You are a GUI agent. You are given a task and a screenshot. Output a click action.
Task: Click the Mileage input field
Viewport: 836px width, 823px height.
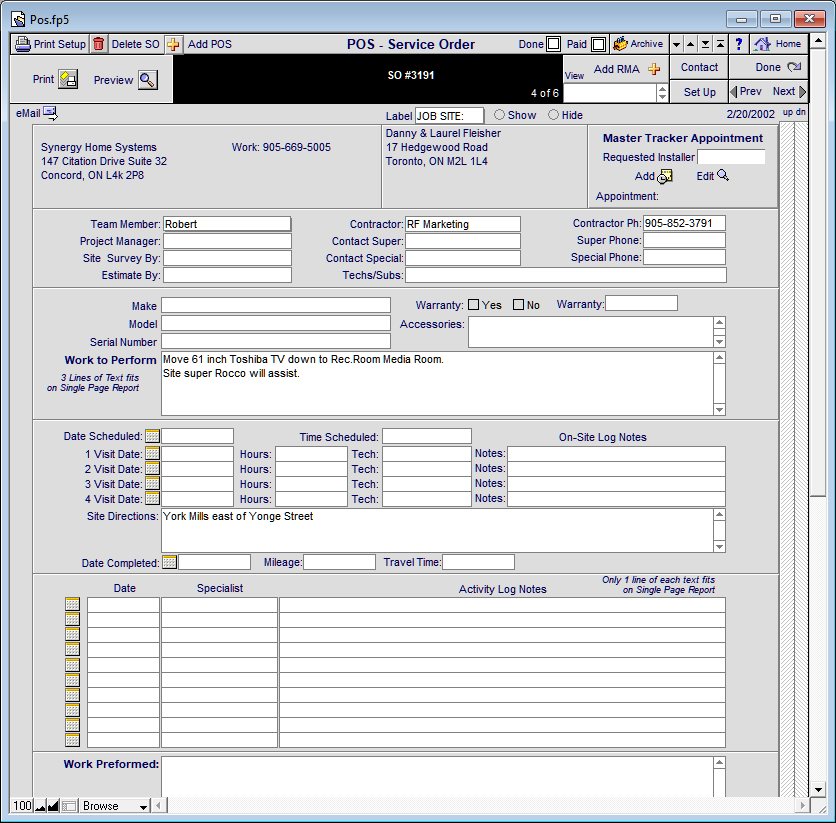[339, 562]
